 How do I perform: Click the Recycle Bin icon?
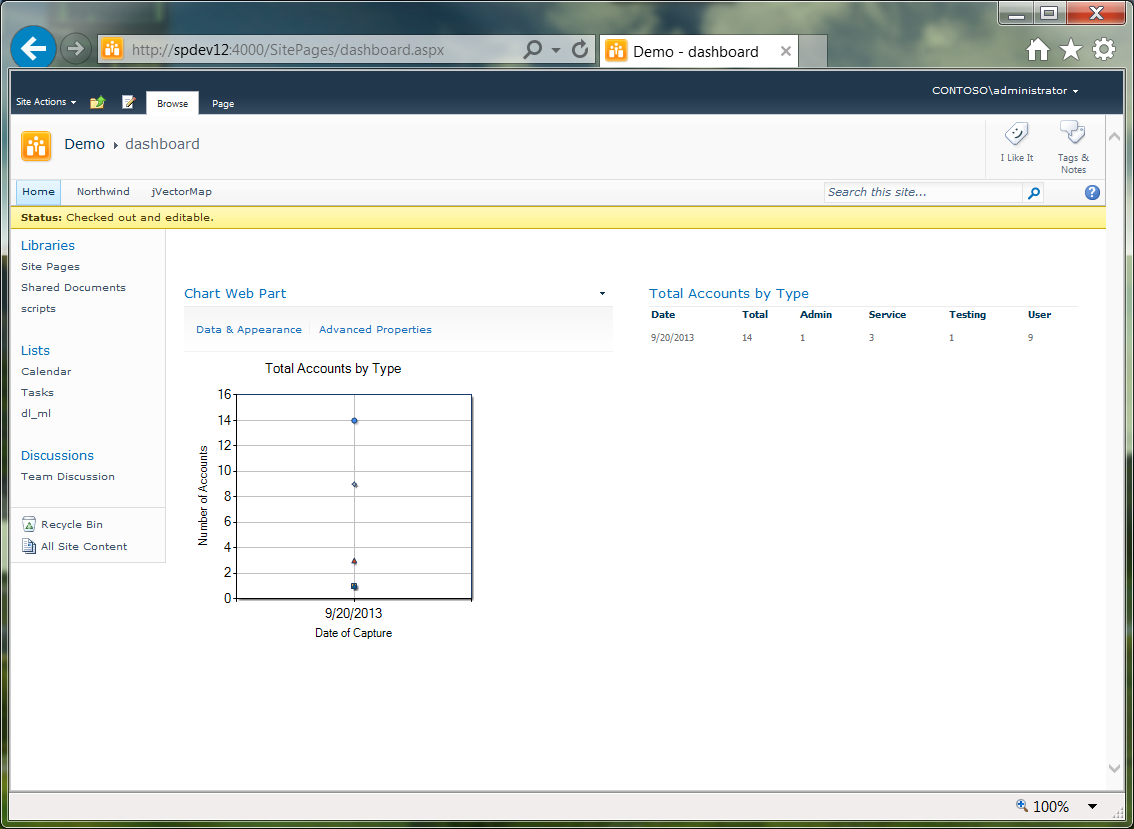click(29, 524)
